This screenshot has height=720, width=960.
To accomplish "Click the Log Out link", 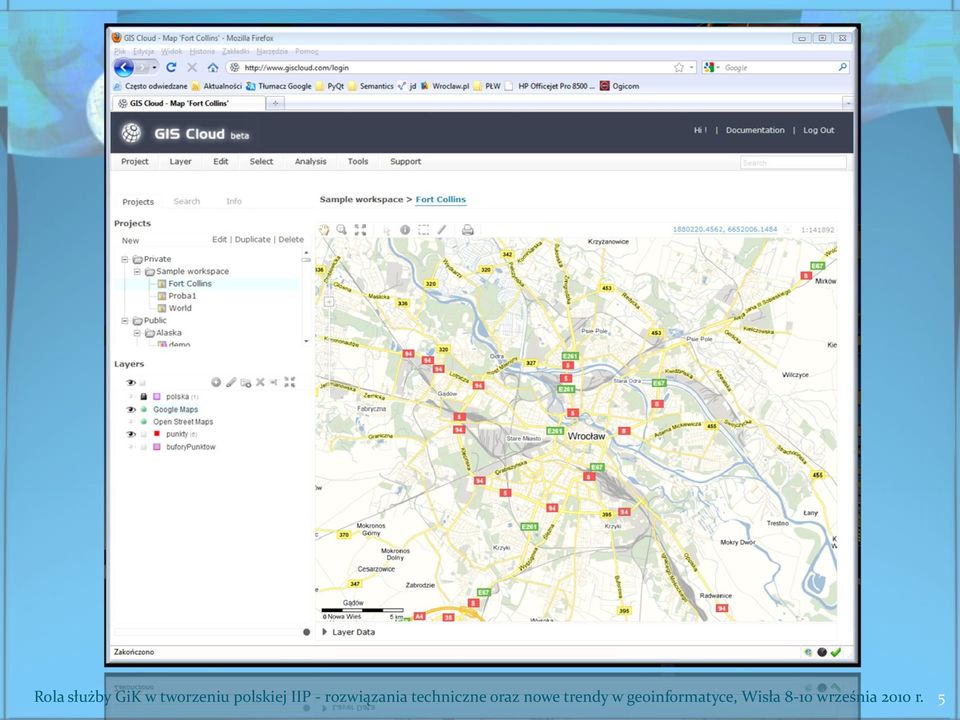I will tap(819, 130).
